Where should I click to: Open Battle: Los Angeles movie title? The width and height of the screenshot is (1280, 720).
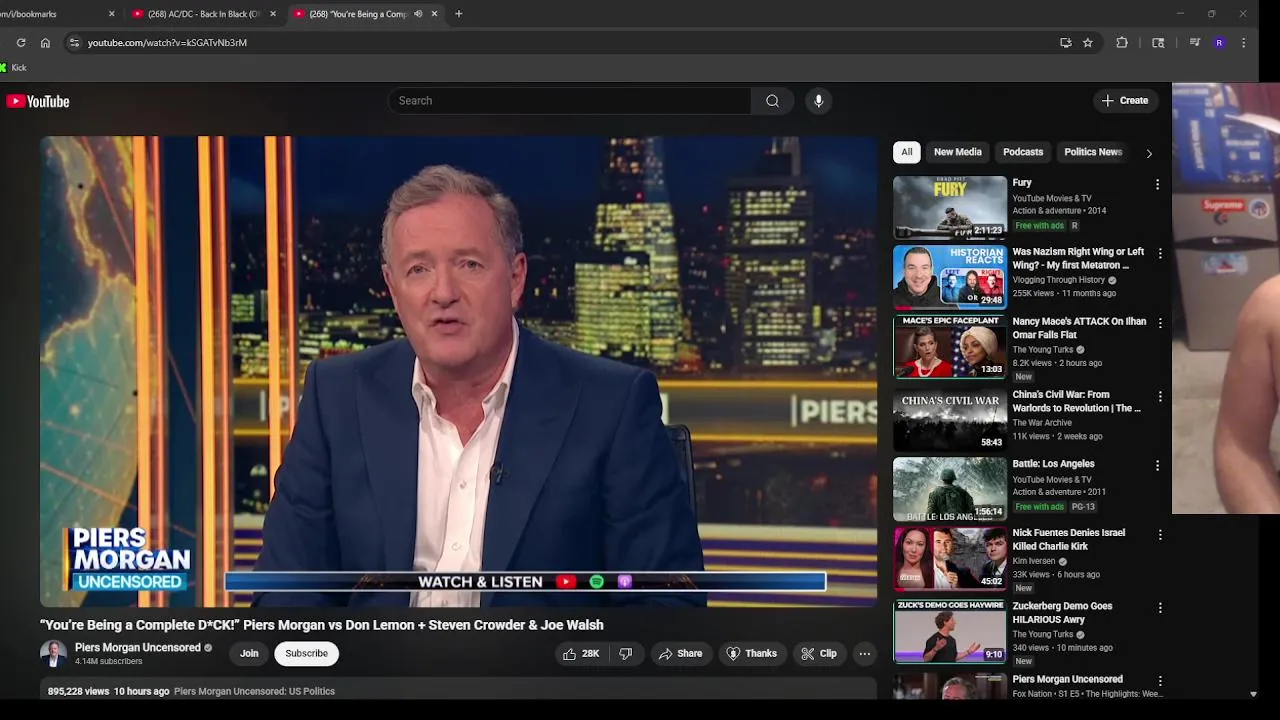point(1053,464)
